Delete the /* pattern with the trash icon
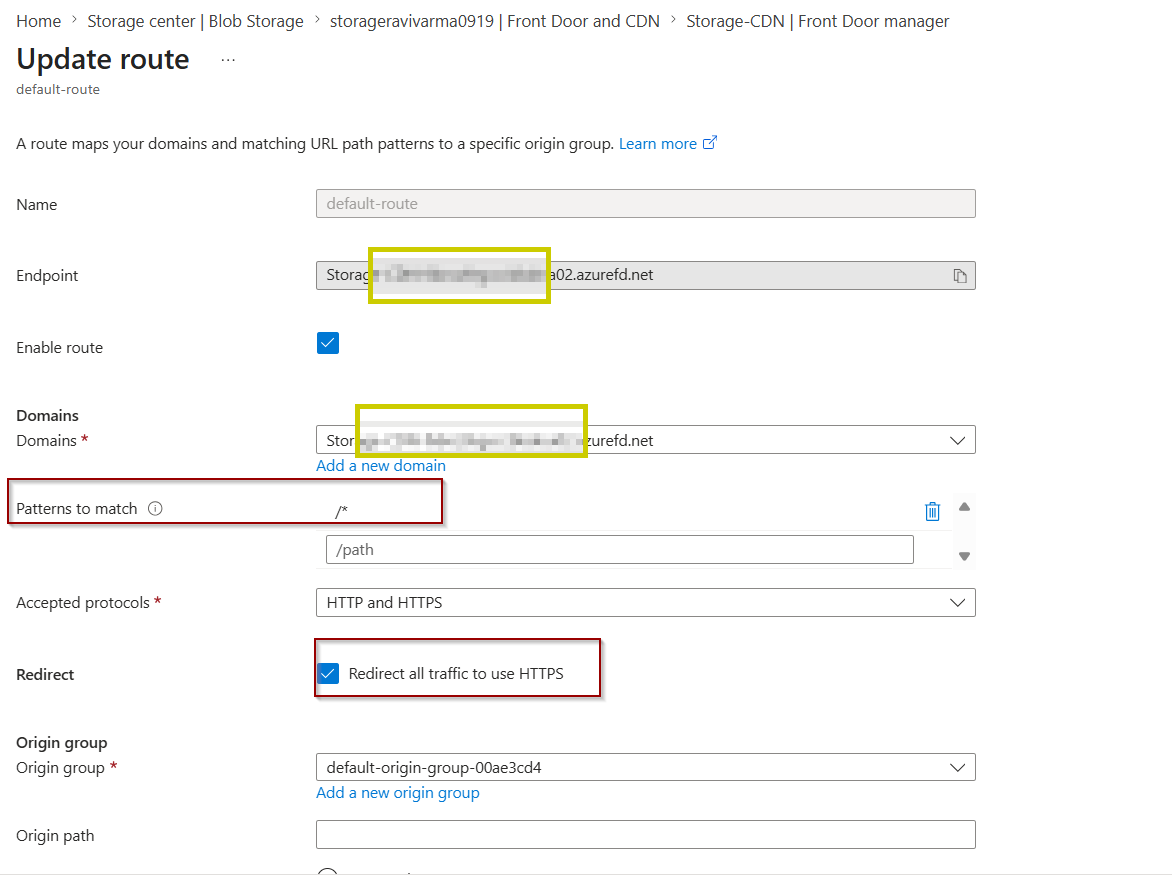This screenshot has height=896, width=1172. 932,511
